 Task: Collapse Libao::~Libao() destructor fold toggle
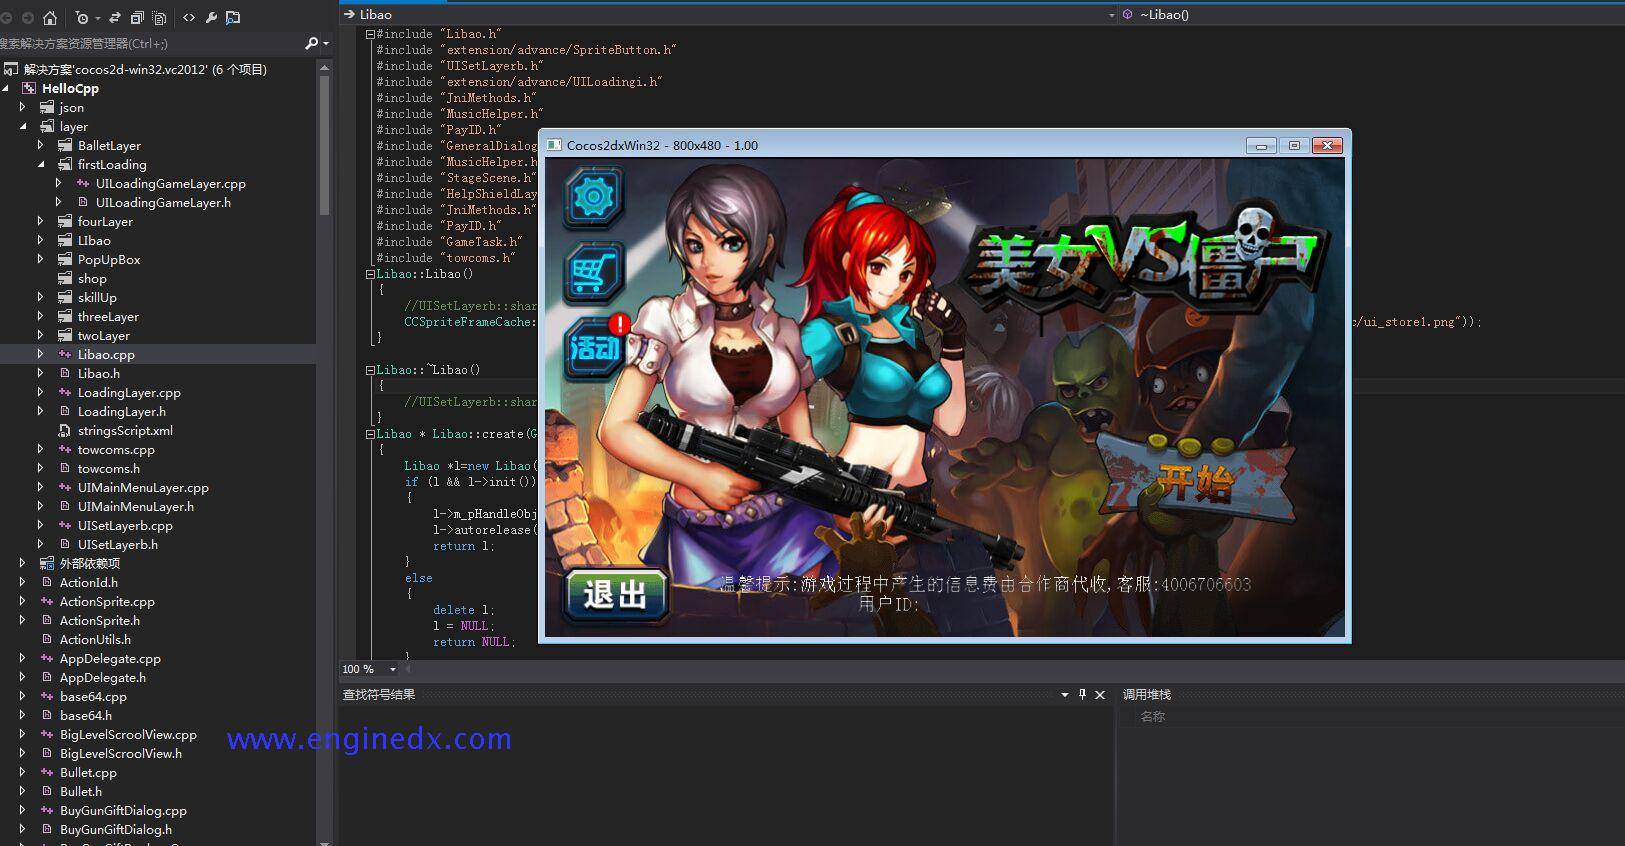coord(370,370)
